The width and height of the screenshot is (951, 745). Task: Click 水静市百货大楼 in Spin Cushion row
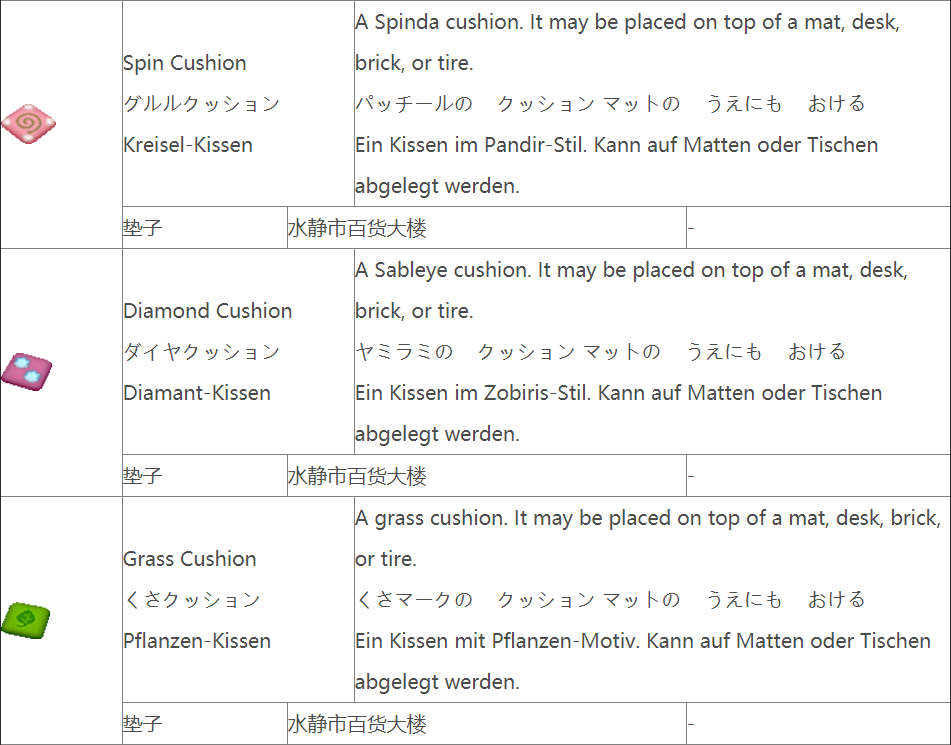click(357, 228)
